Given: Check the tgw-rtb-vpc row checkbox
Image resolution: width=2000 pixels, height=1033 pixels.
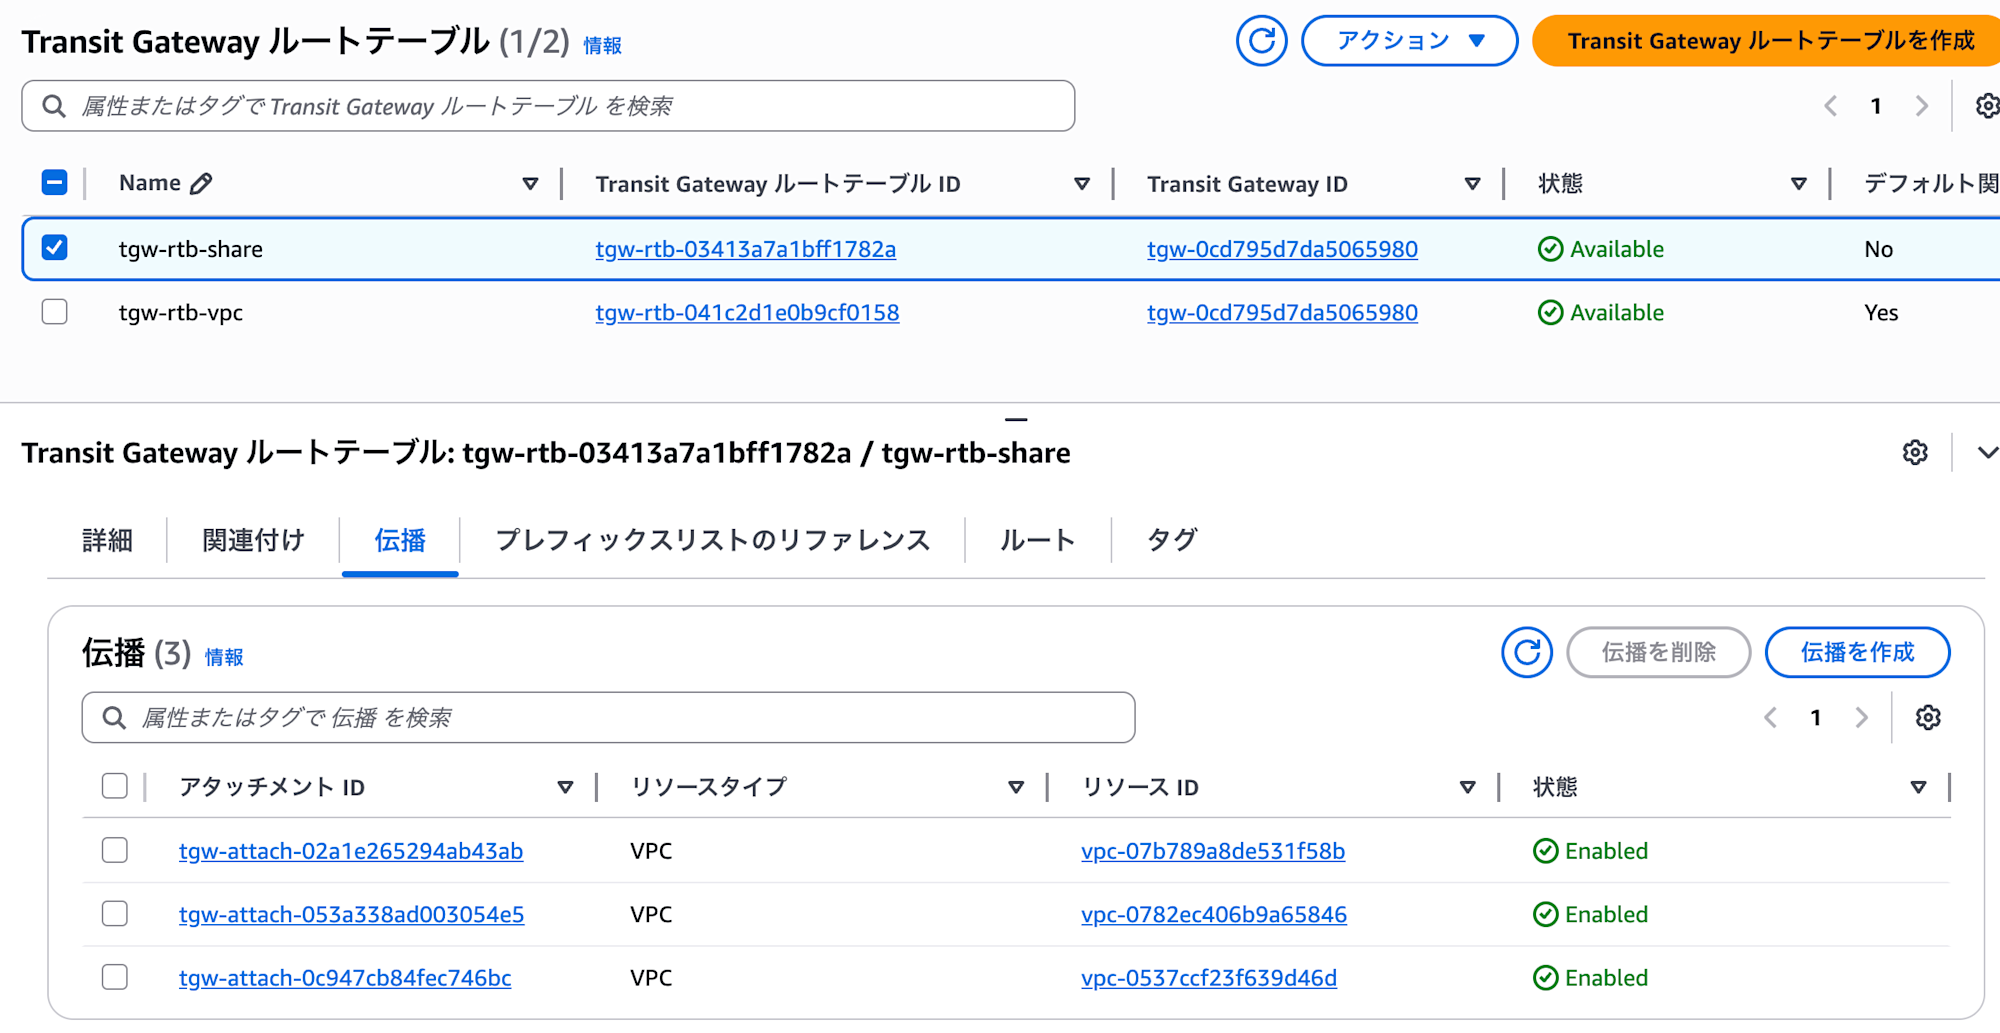Looking at the screenshot, I should pyautogui.click(x=55, y=312).
